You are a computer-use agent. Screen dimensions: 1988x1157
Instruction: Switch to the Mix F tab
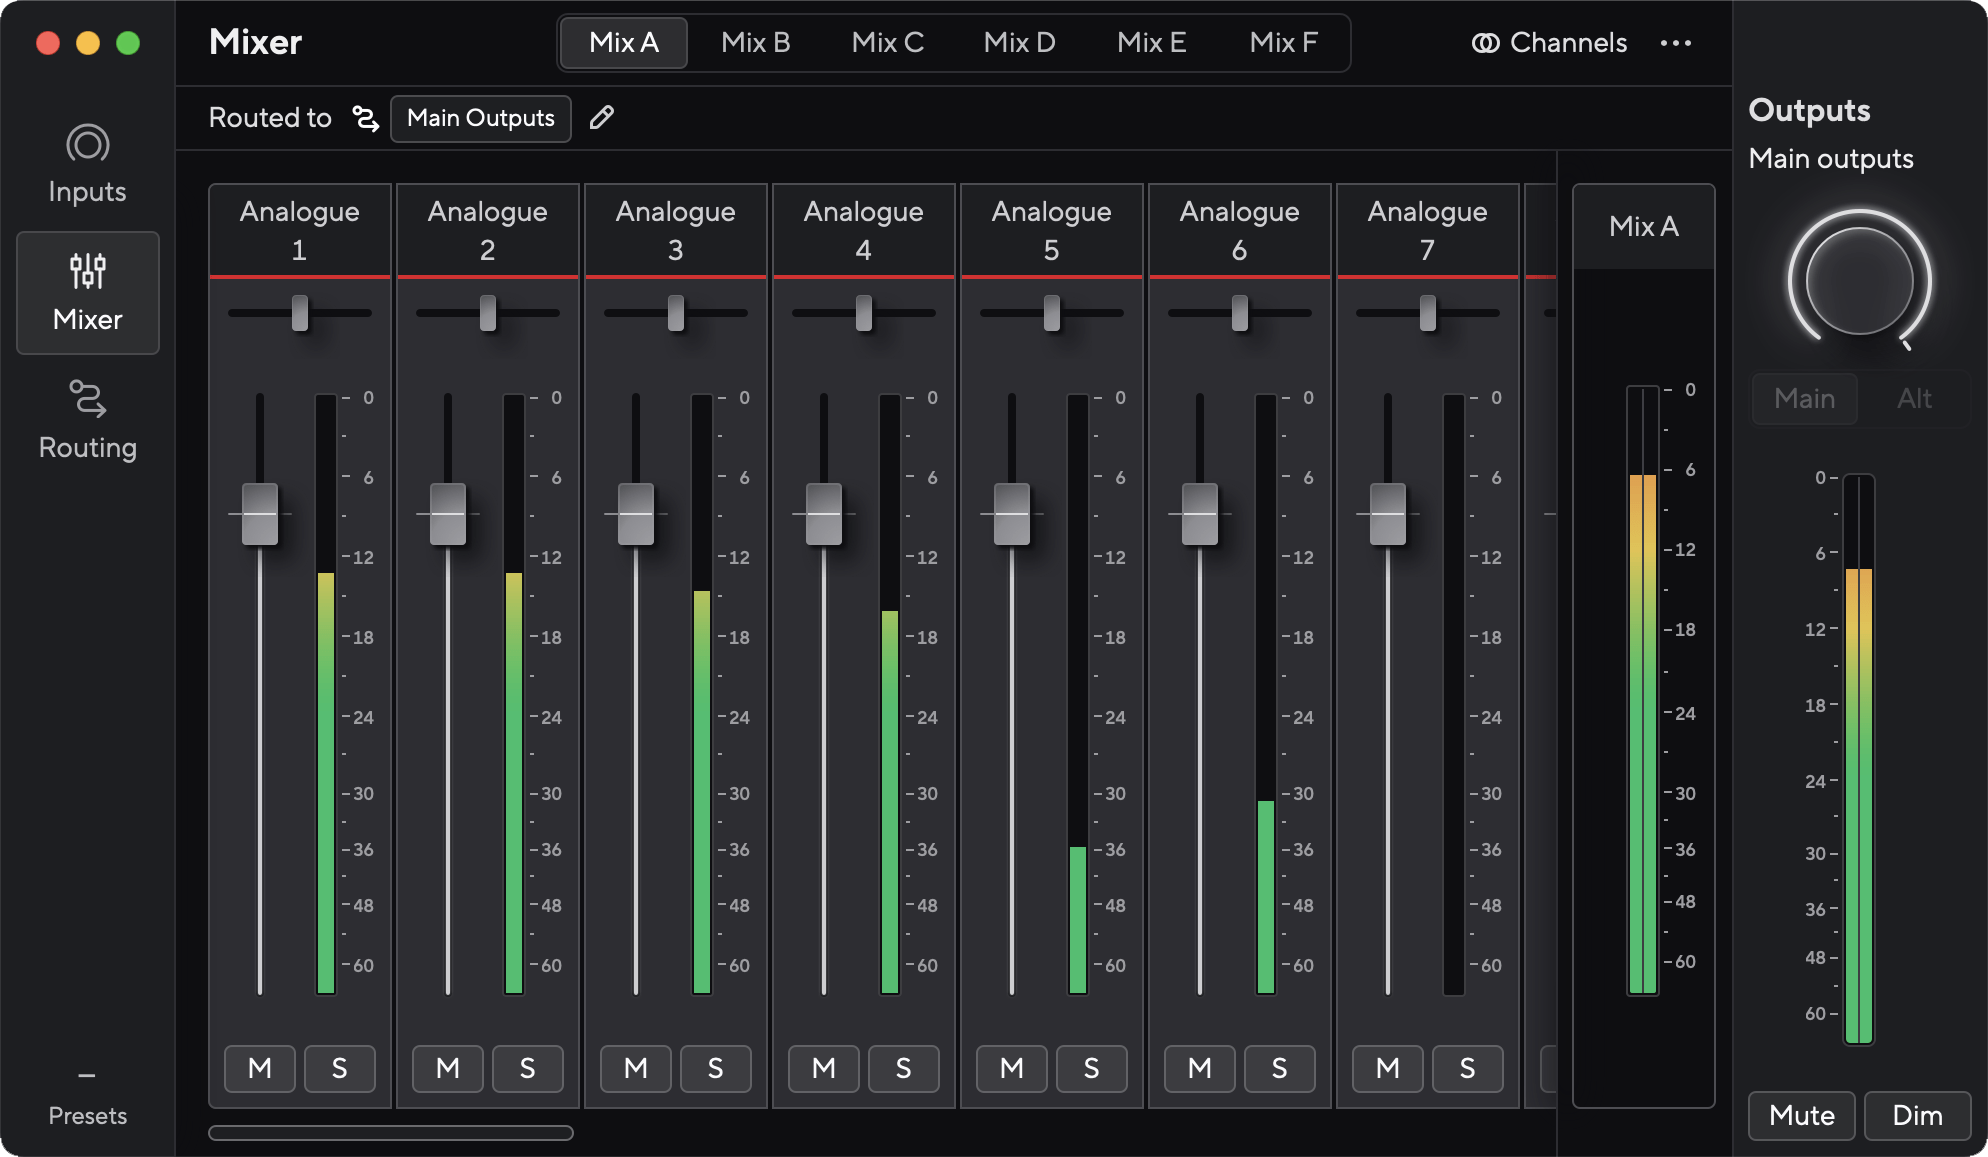[x=1283, y=43]
